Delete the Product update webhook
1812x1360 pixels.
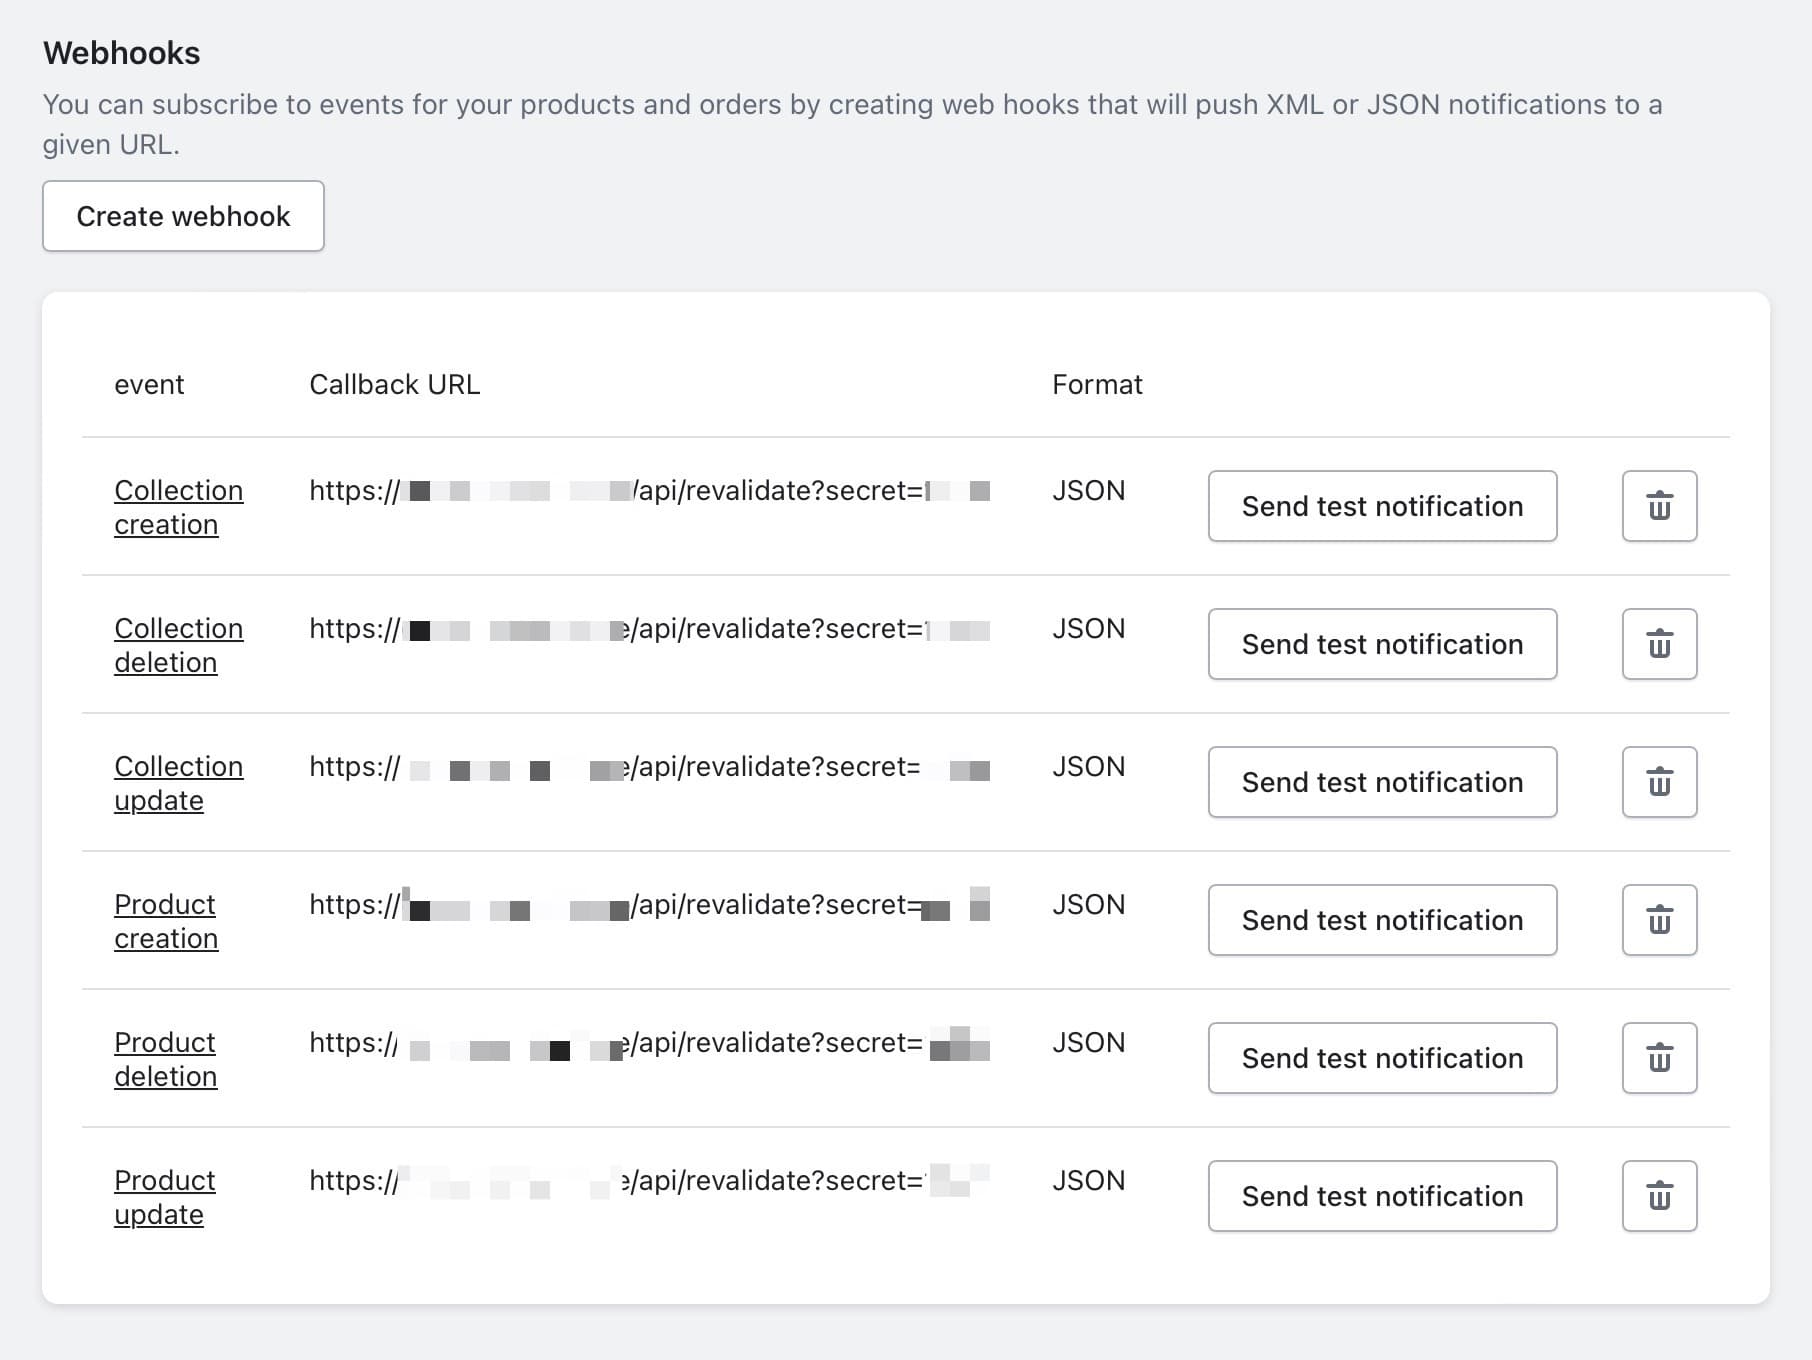[1660, 1196]
